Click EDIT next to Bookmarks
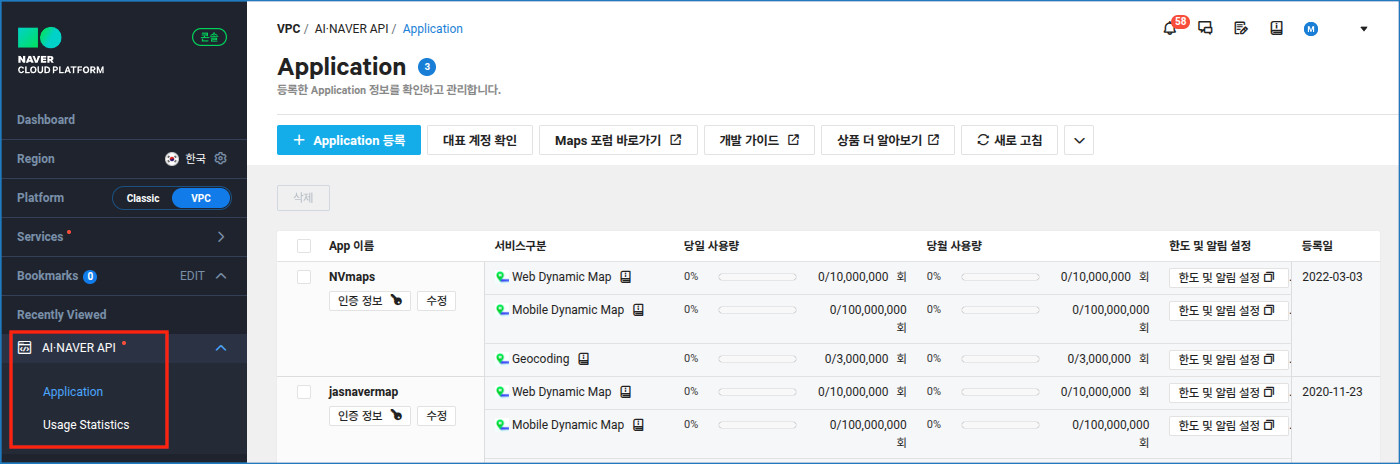This screenshot has height=464, width=1400. tap(192, 276)
